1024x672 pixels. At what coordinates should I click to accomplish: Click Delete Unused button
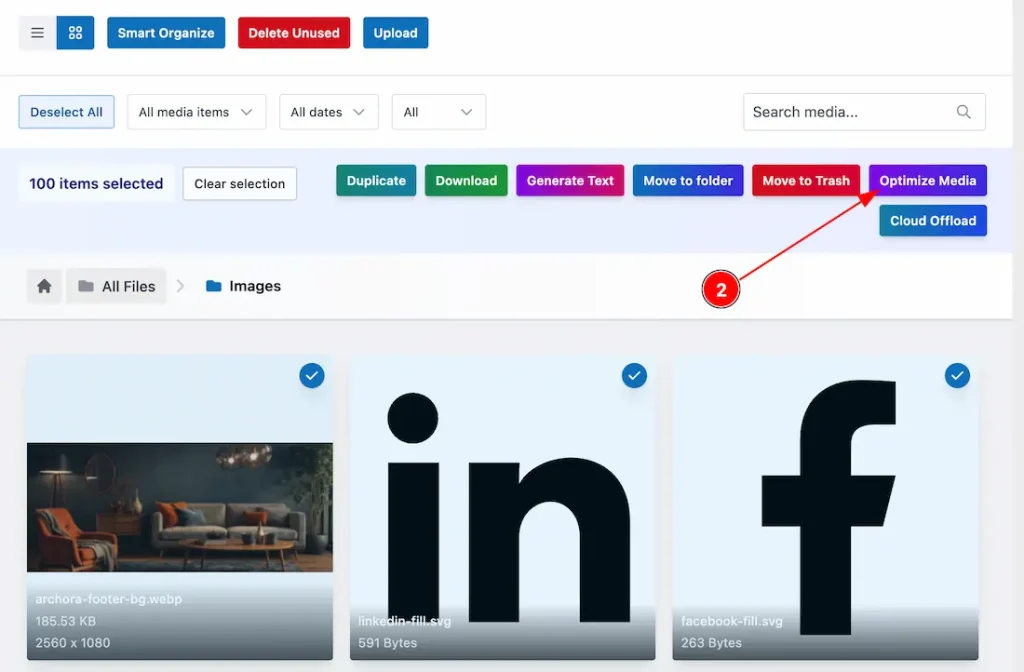(x=294, y=33)
